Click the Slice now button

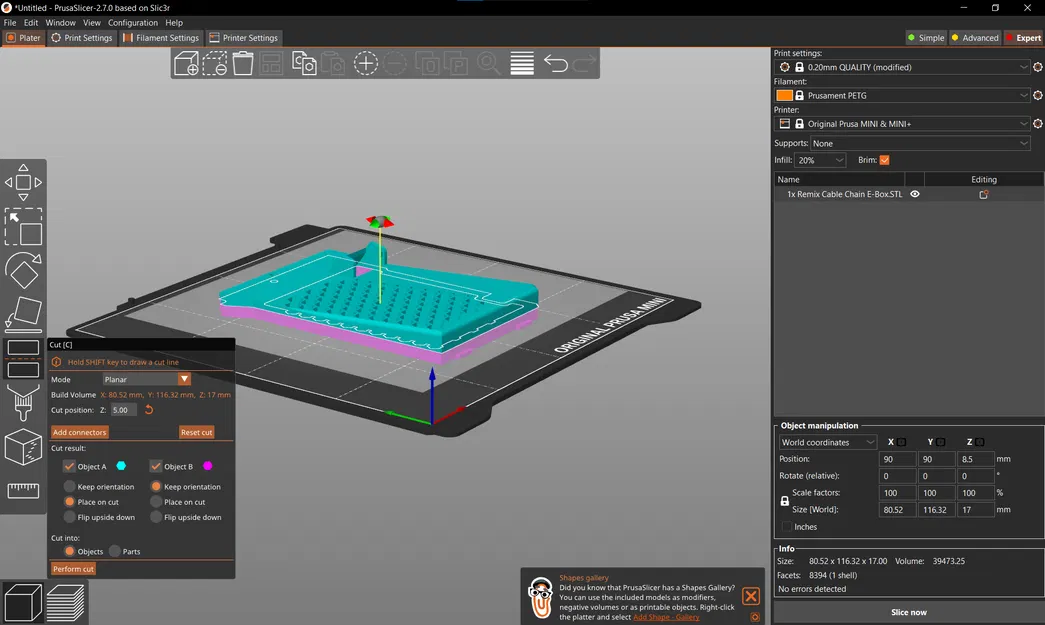point(908,612)
